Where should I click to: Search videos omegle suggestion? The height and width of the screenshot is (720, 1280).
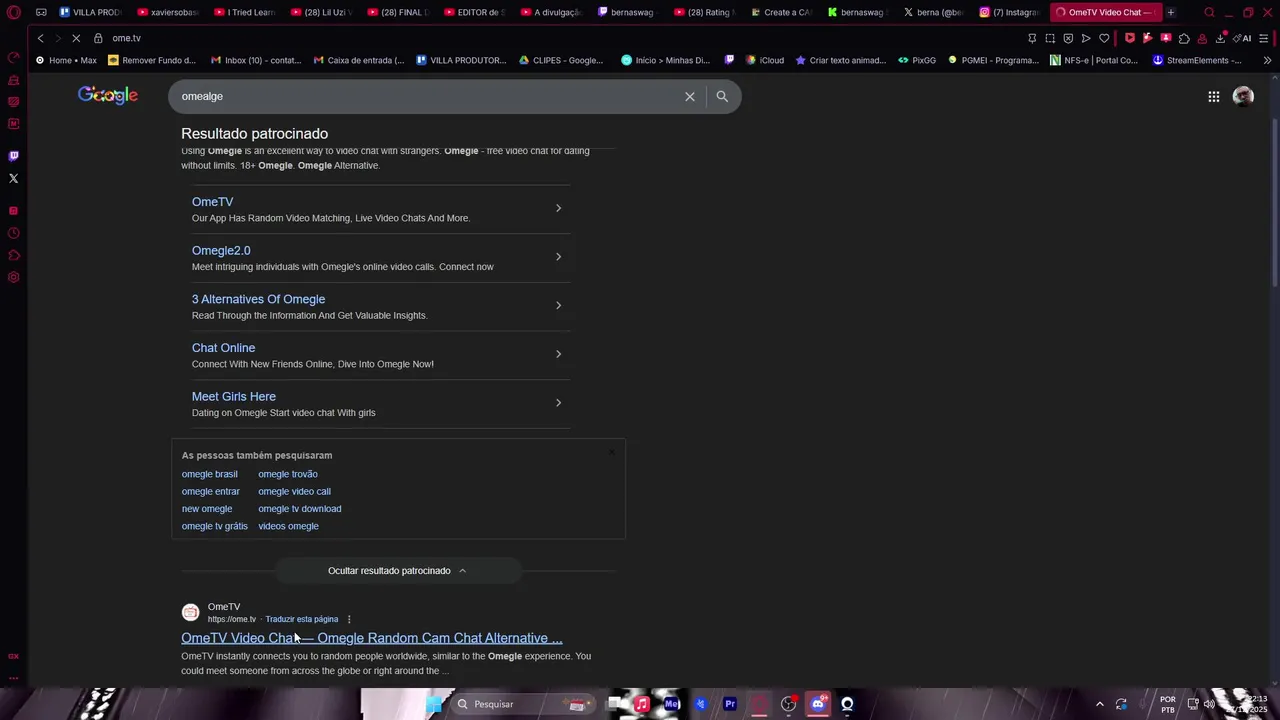pos(288,526)
